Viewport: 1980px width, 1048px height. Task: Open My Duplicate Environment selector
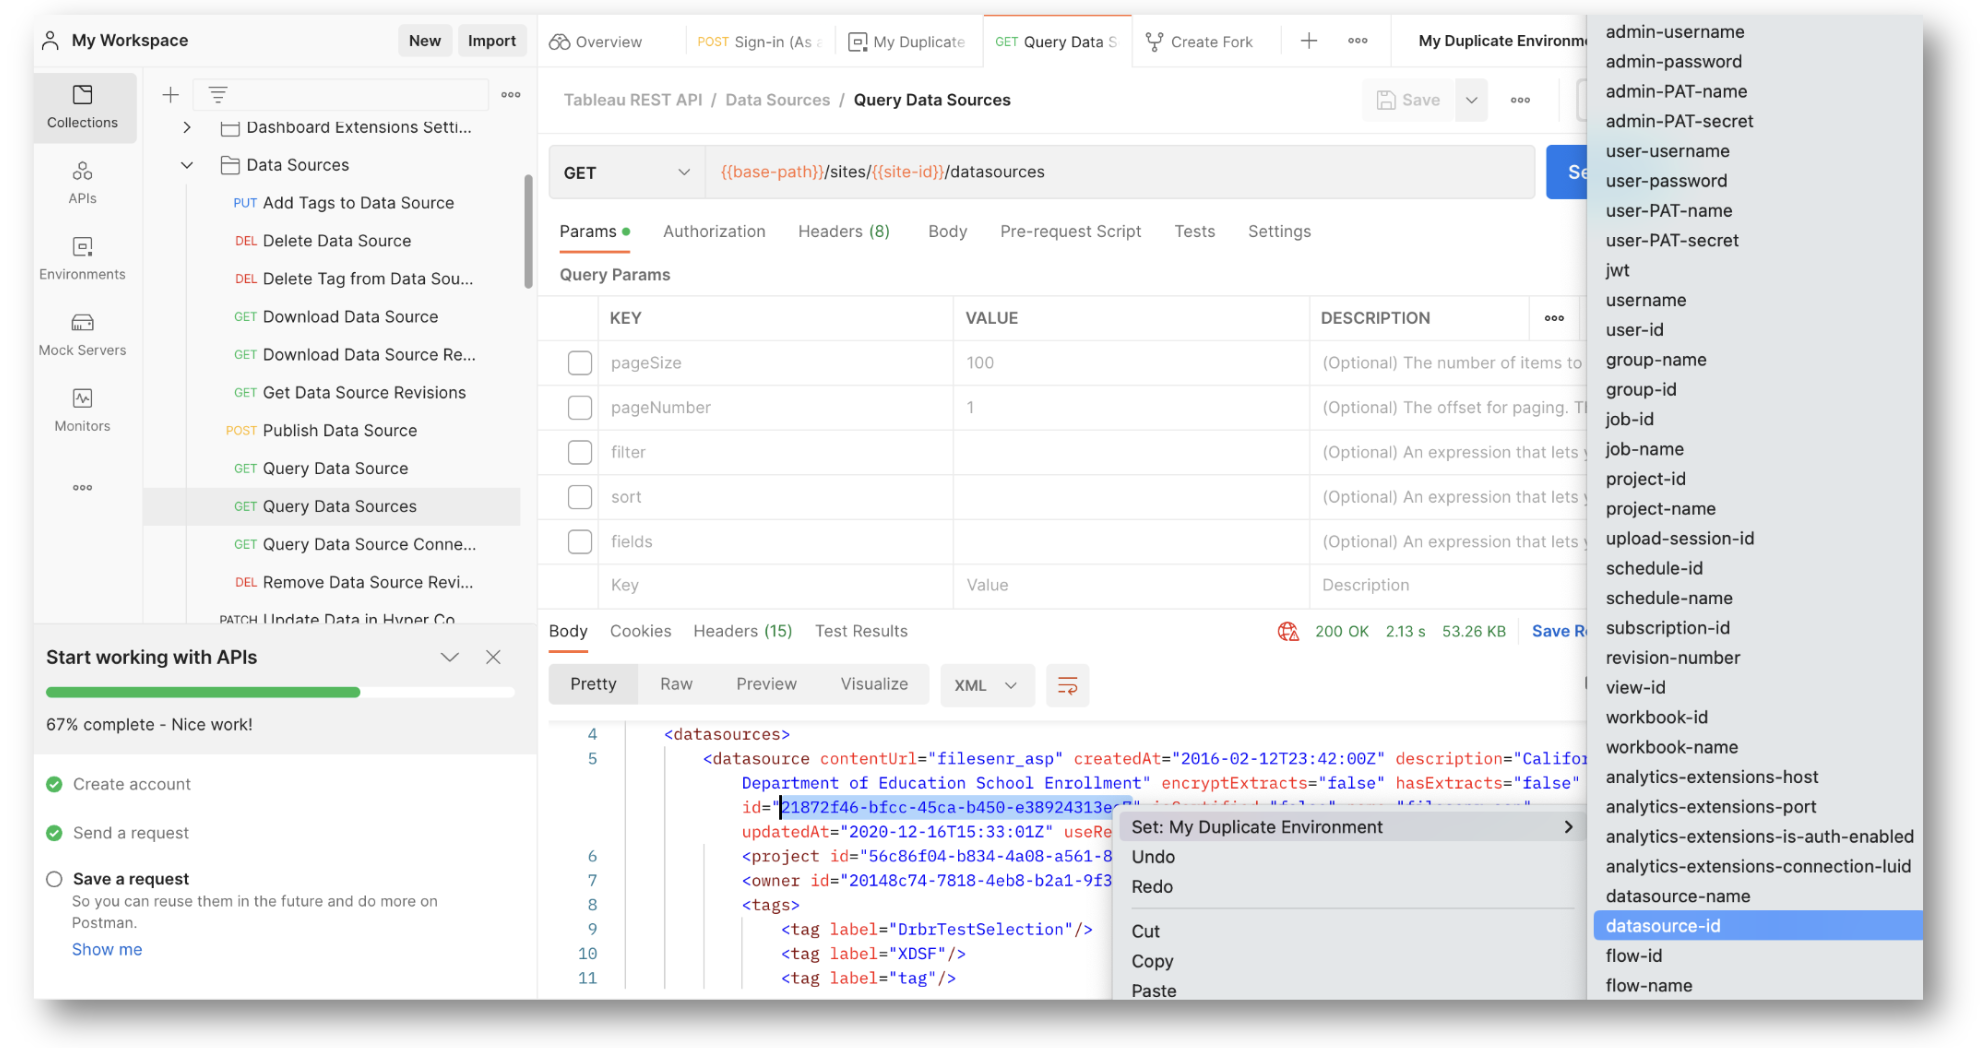tap(1500, 41)
